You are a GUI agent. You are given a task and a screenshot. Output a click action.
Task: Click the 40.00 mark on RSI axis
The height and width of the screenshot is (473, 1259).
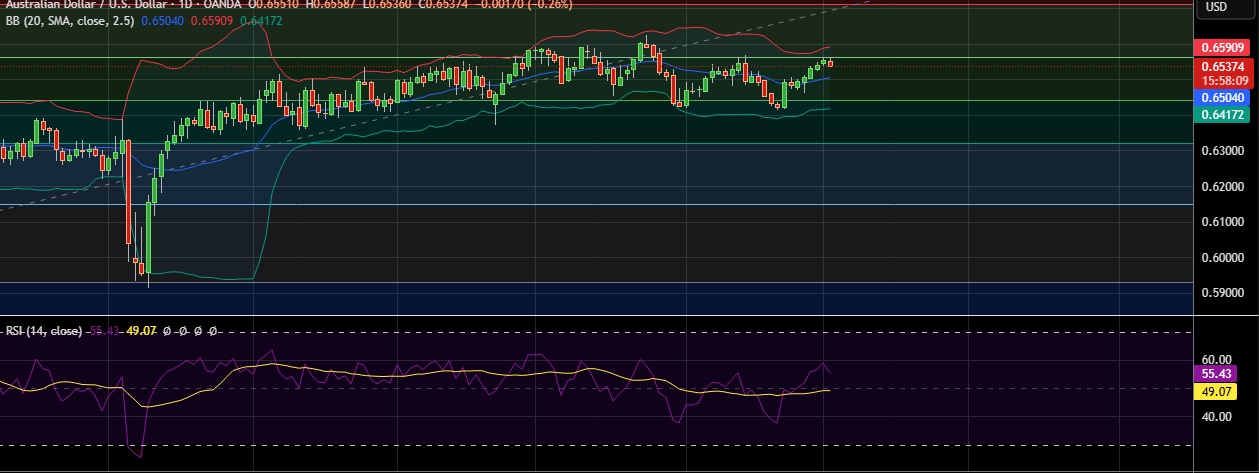click(x=1214, y=417)
